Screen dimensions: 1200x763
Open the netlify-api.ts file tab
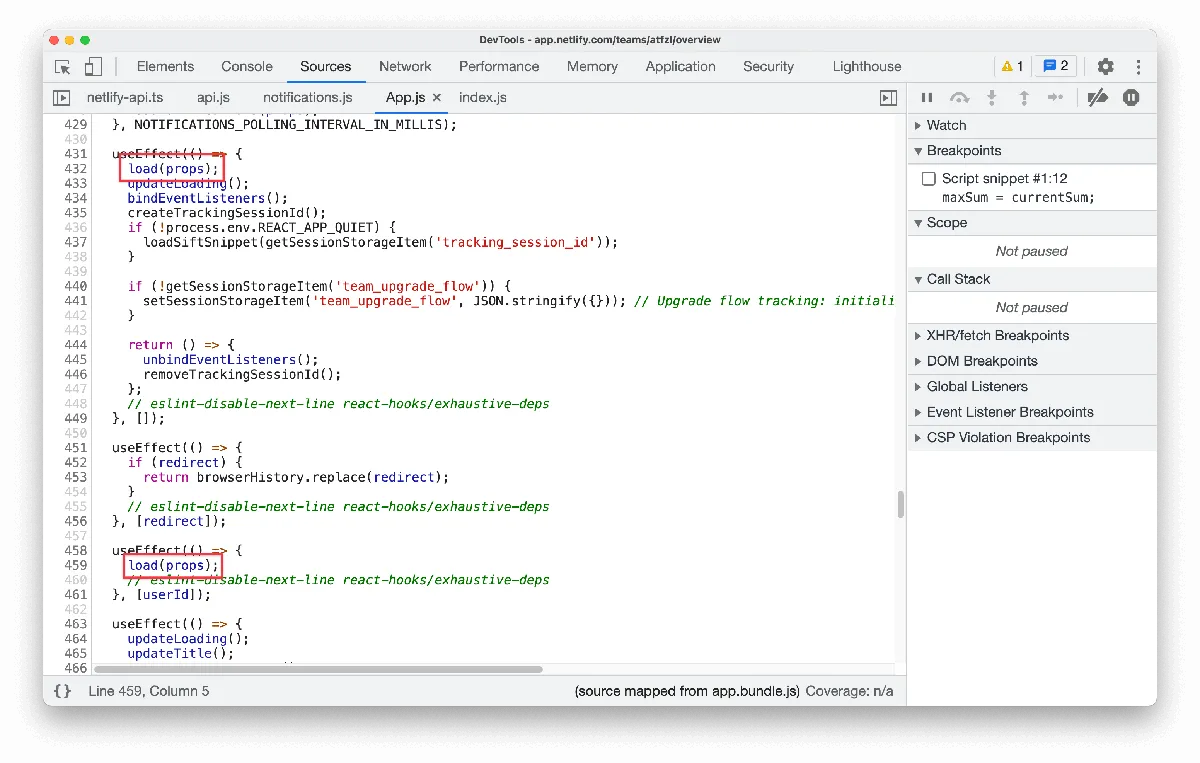[x=125, y=98]
